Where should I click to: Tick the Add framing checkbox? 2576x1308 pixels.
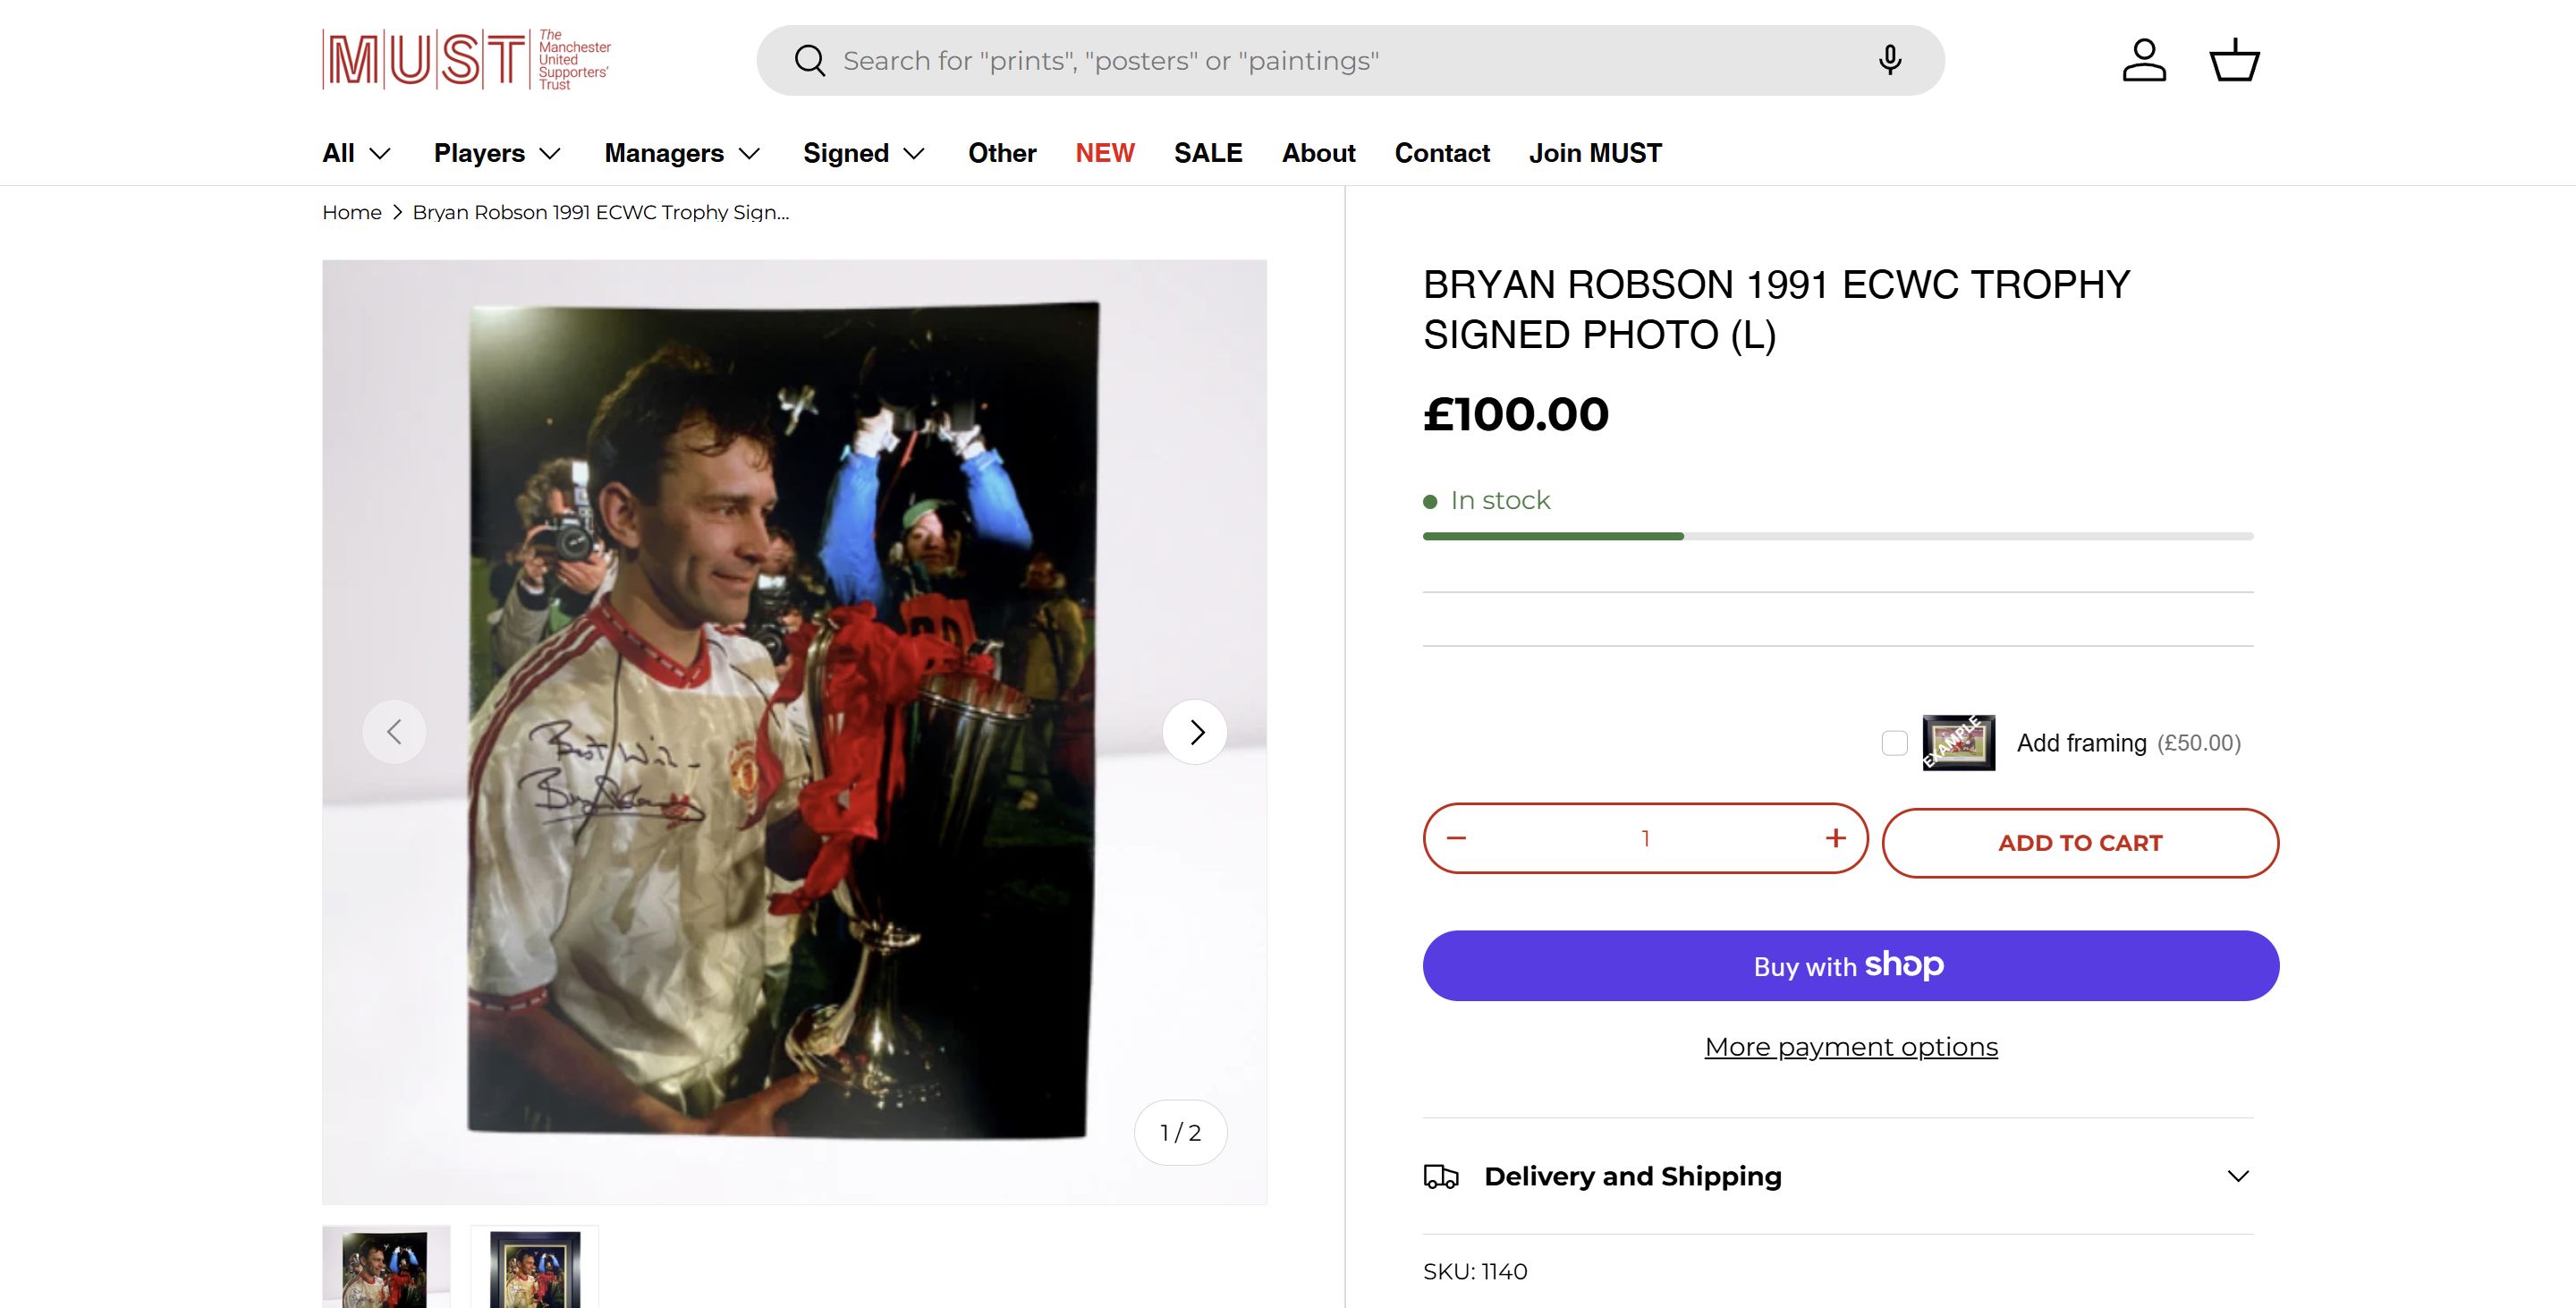(1894, 743)
